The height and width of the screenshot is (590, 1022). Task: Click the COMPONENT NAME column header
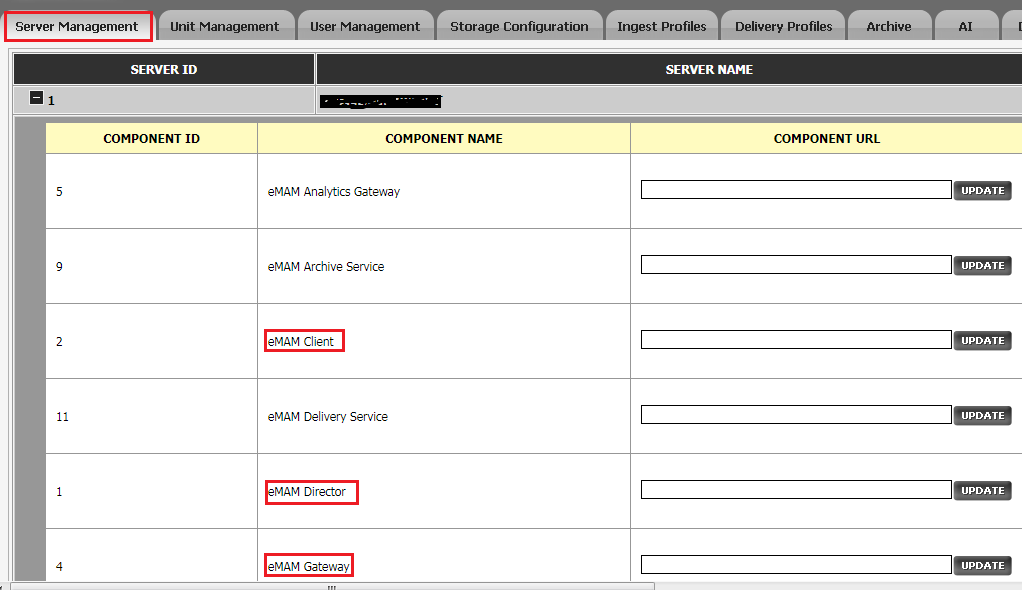point(444,138)
